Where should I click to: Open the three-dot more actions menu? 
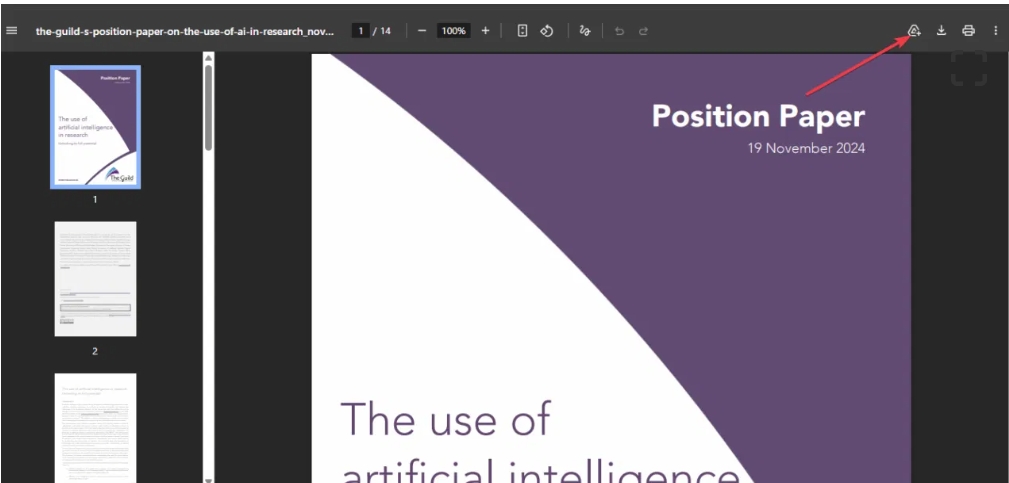pos(995,31)
